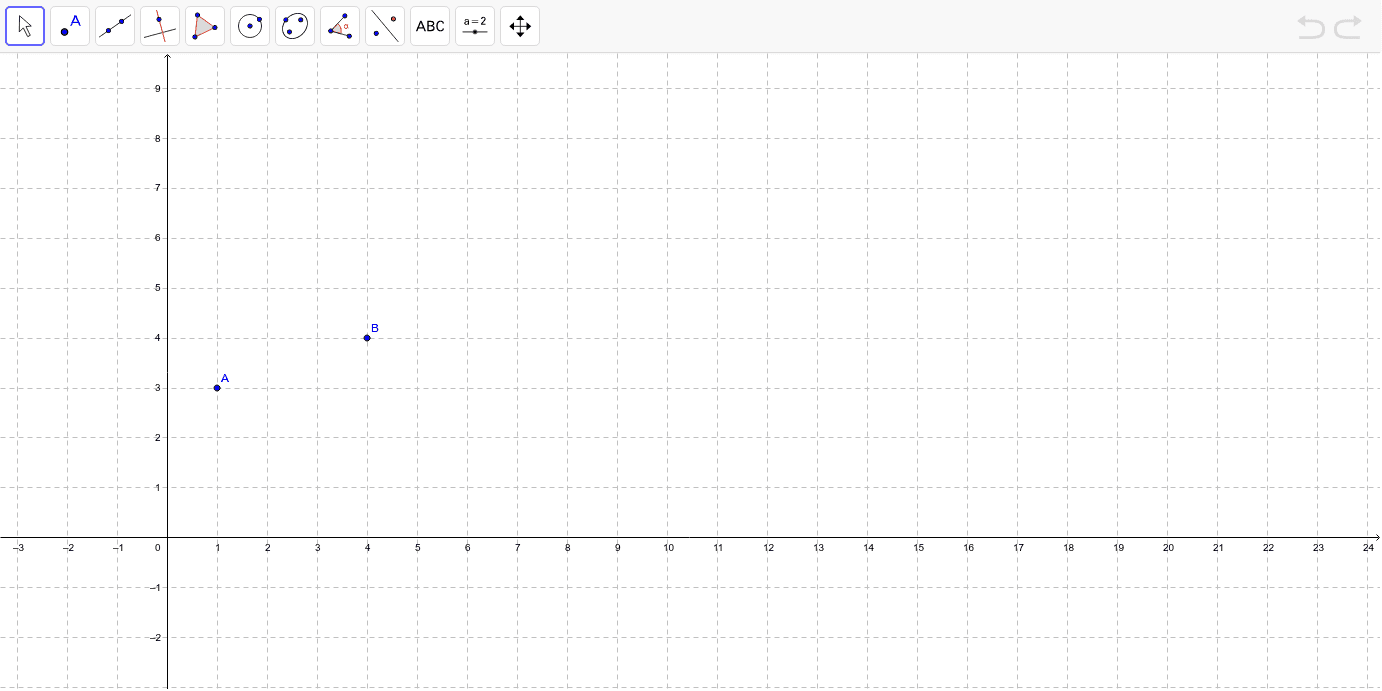The image size is (1382, 691).
Task: Click the Redo arrow
Action: (1348, 27)
